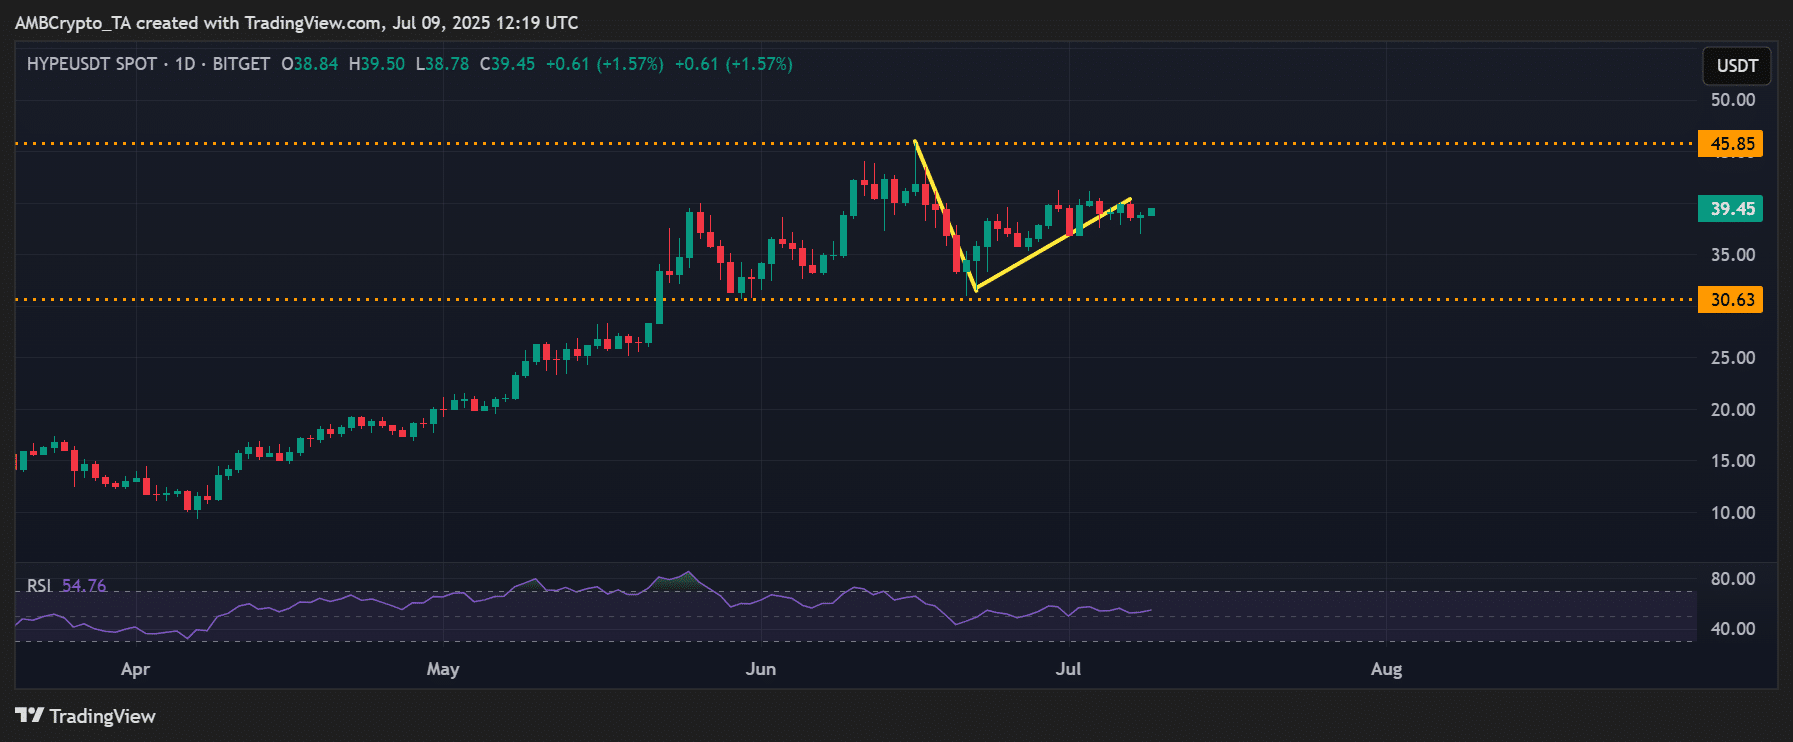The height and width of the screenshot is (742, 1793).
Task: Click the TradingView wordmark text
Action: click(102, 716)
